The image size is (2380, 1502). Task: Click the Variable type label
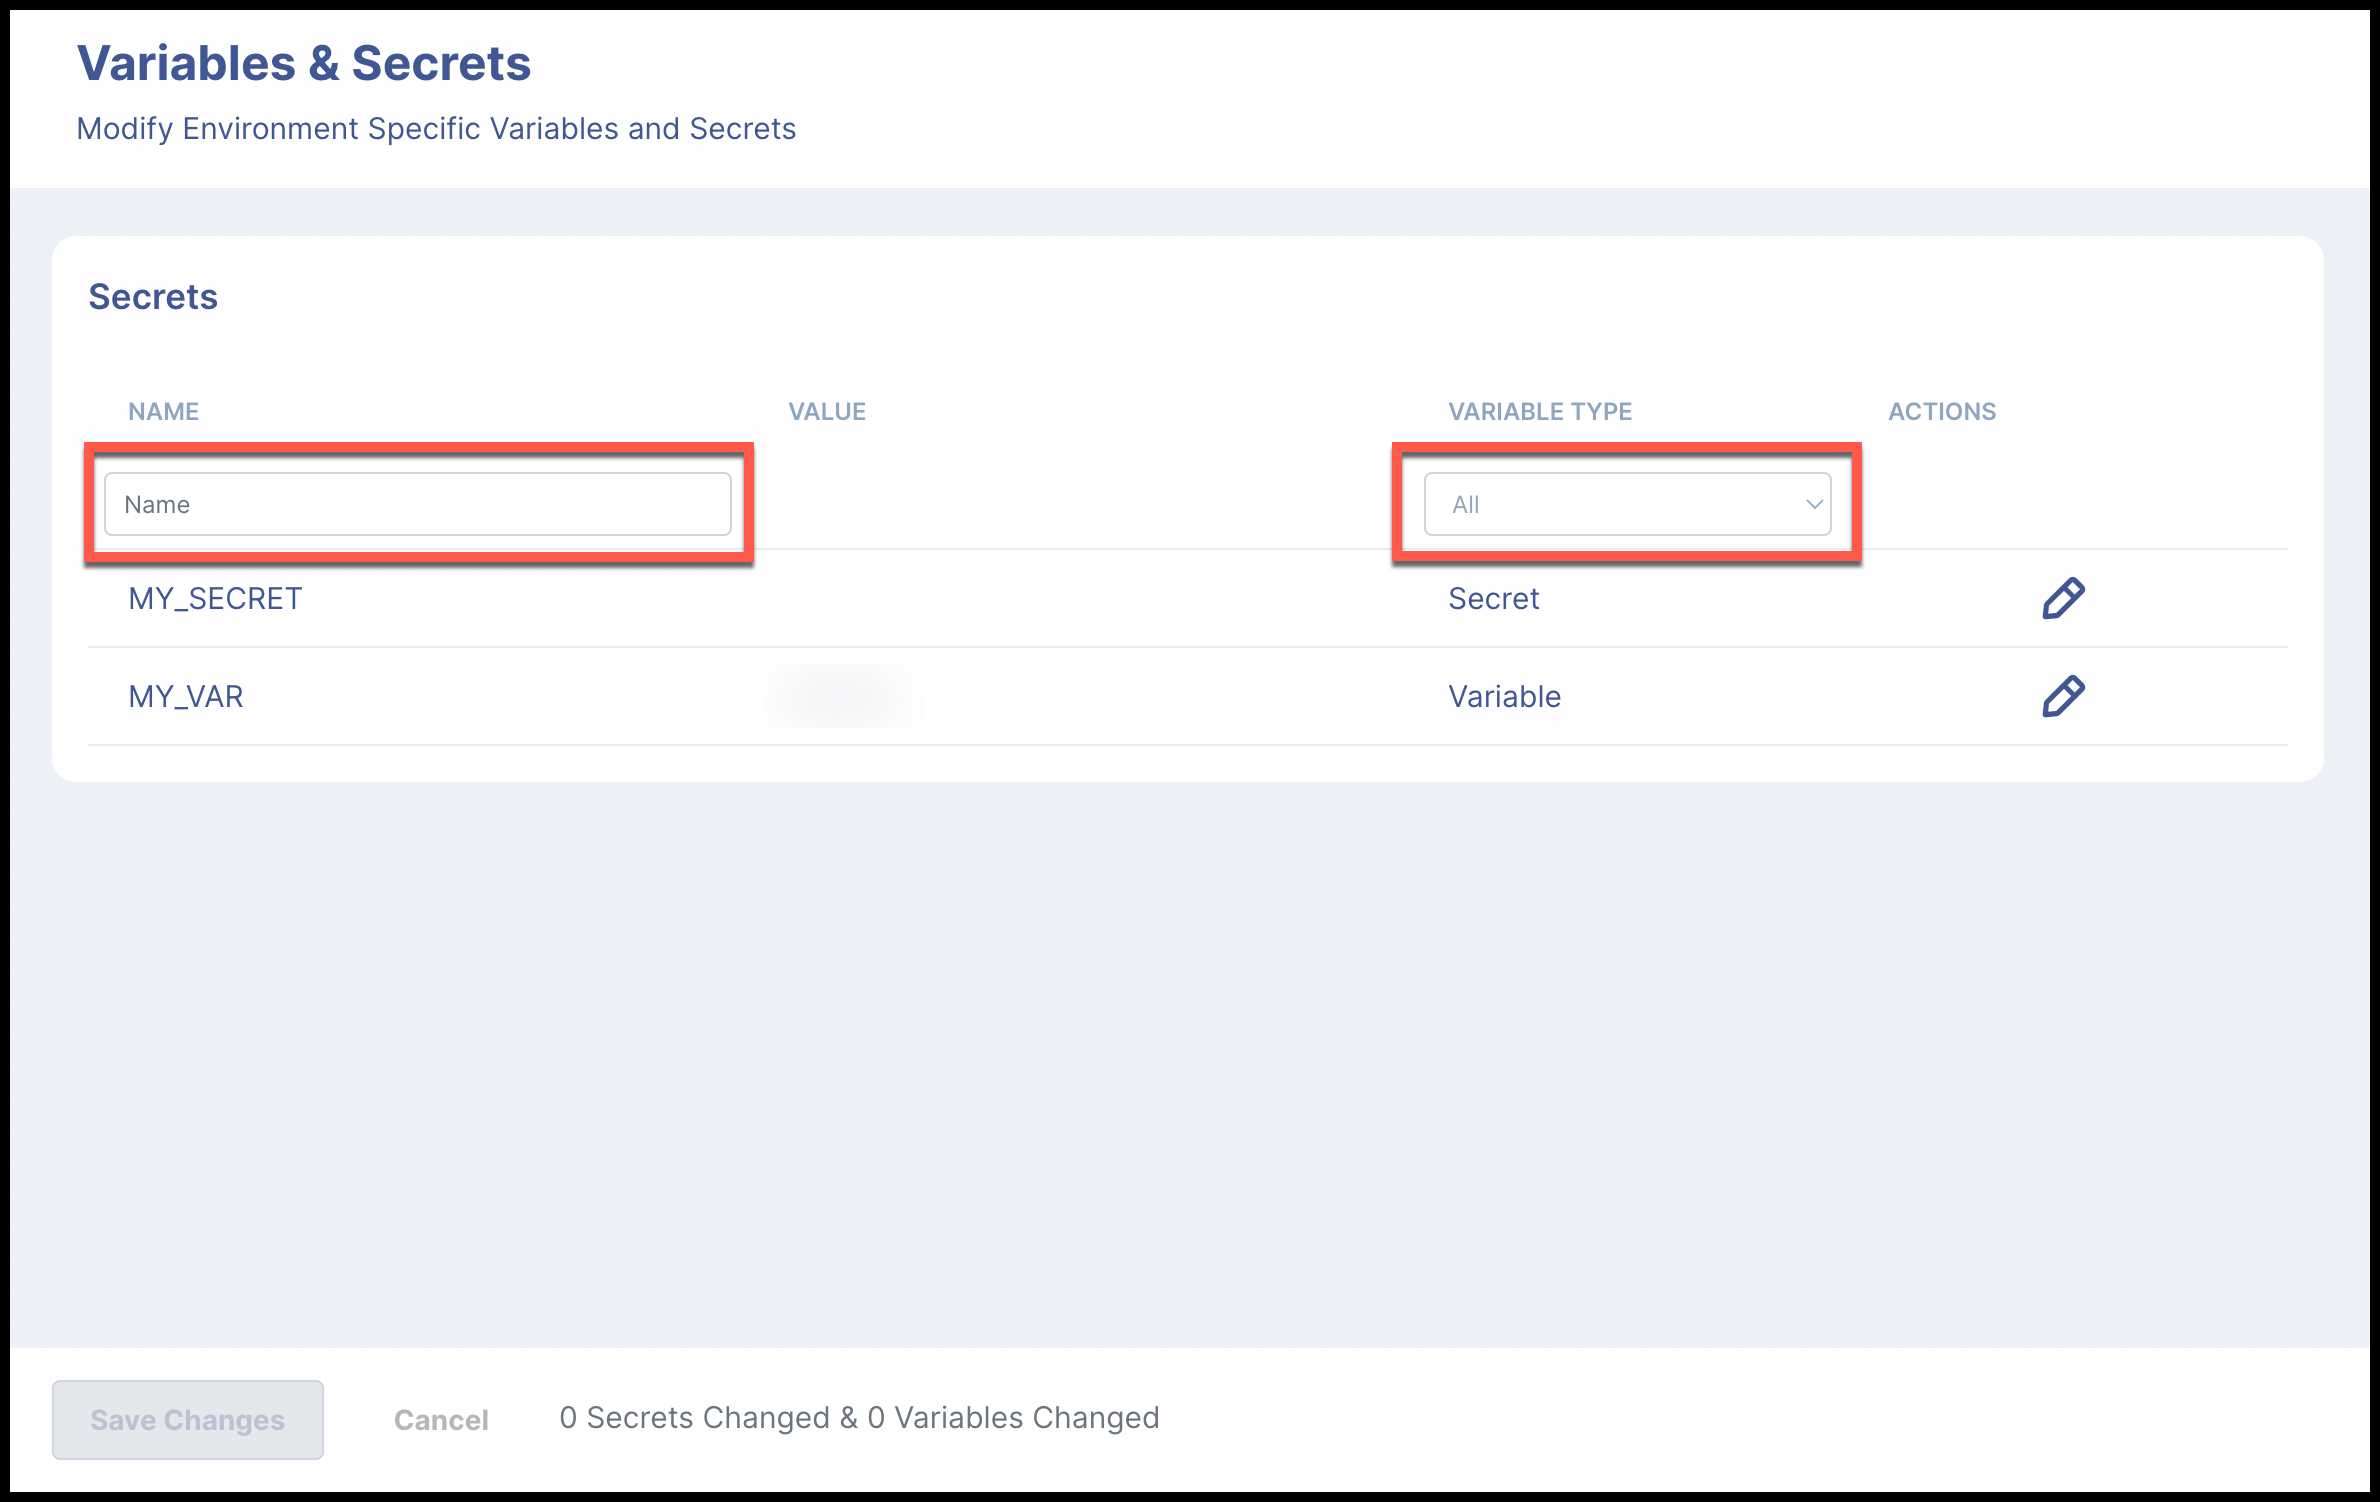click(x=1504, y=696)
